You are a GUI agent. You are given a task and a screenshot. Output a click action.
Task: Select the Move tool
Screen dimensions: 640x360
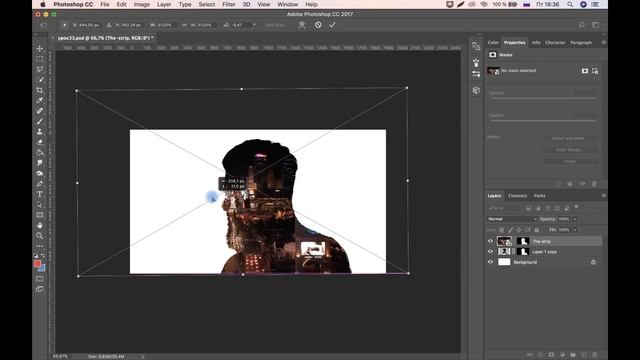click(40, 49)
